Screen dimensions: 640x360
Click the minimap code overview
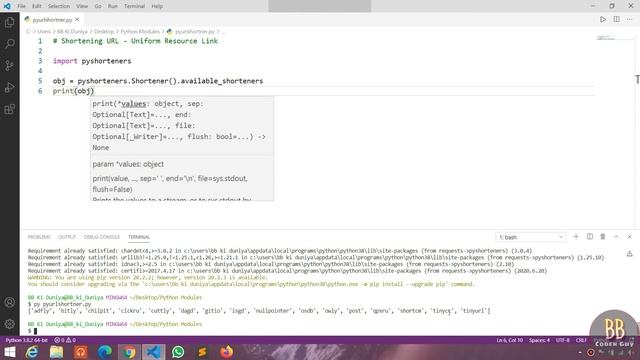coord(606,38)
